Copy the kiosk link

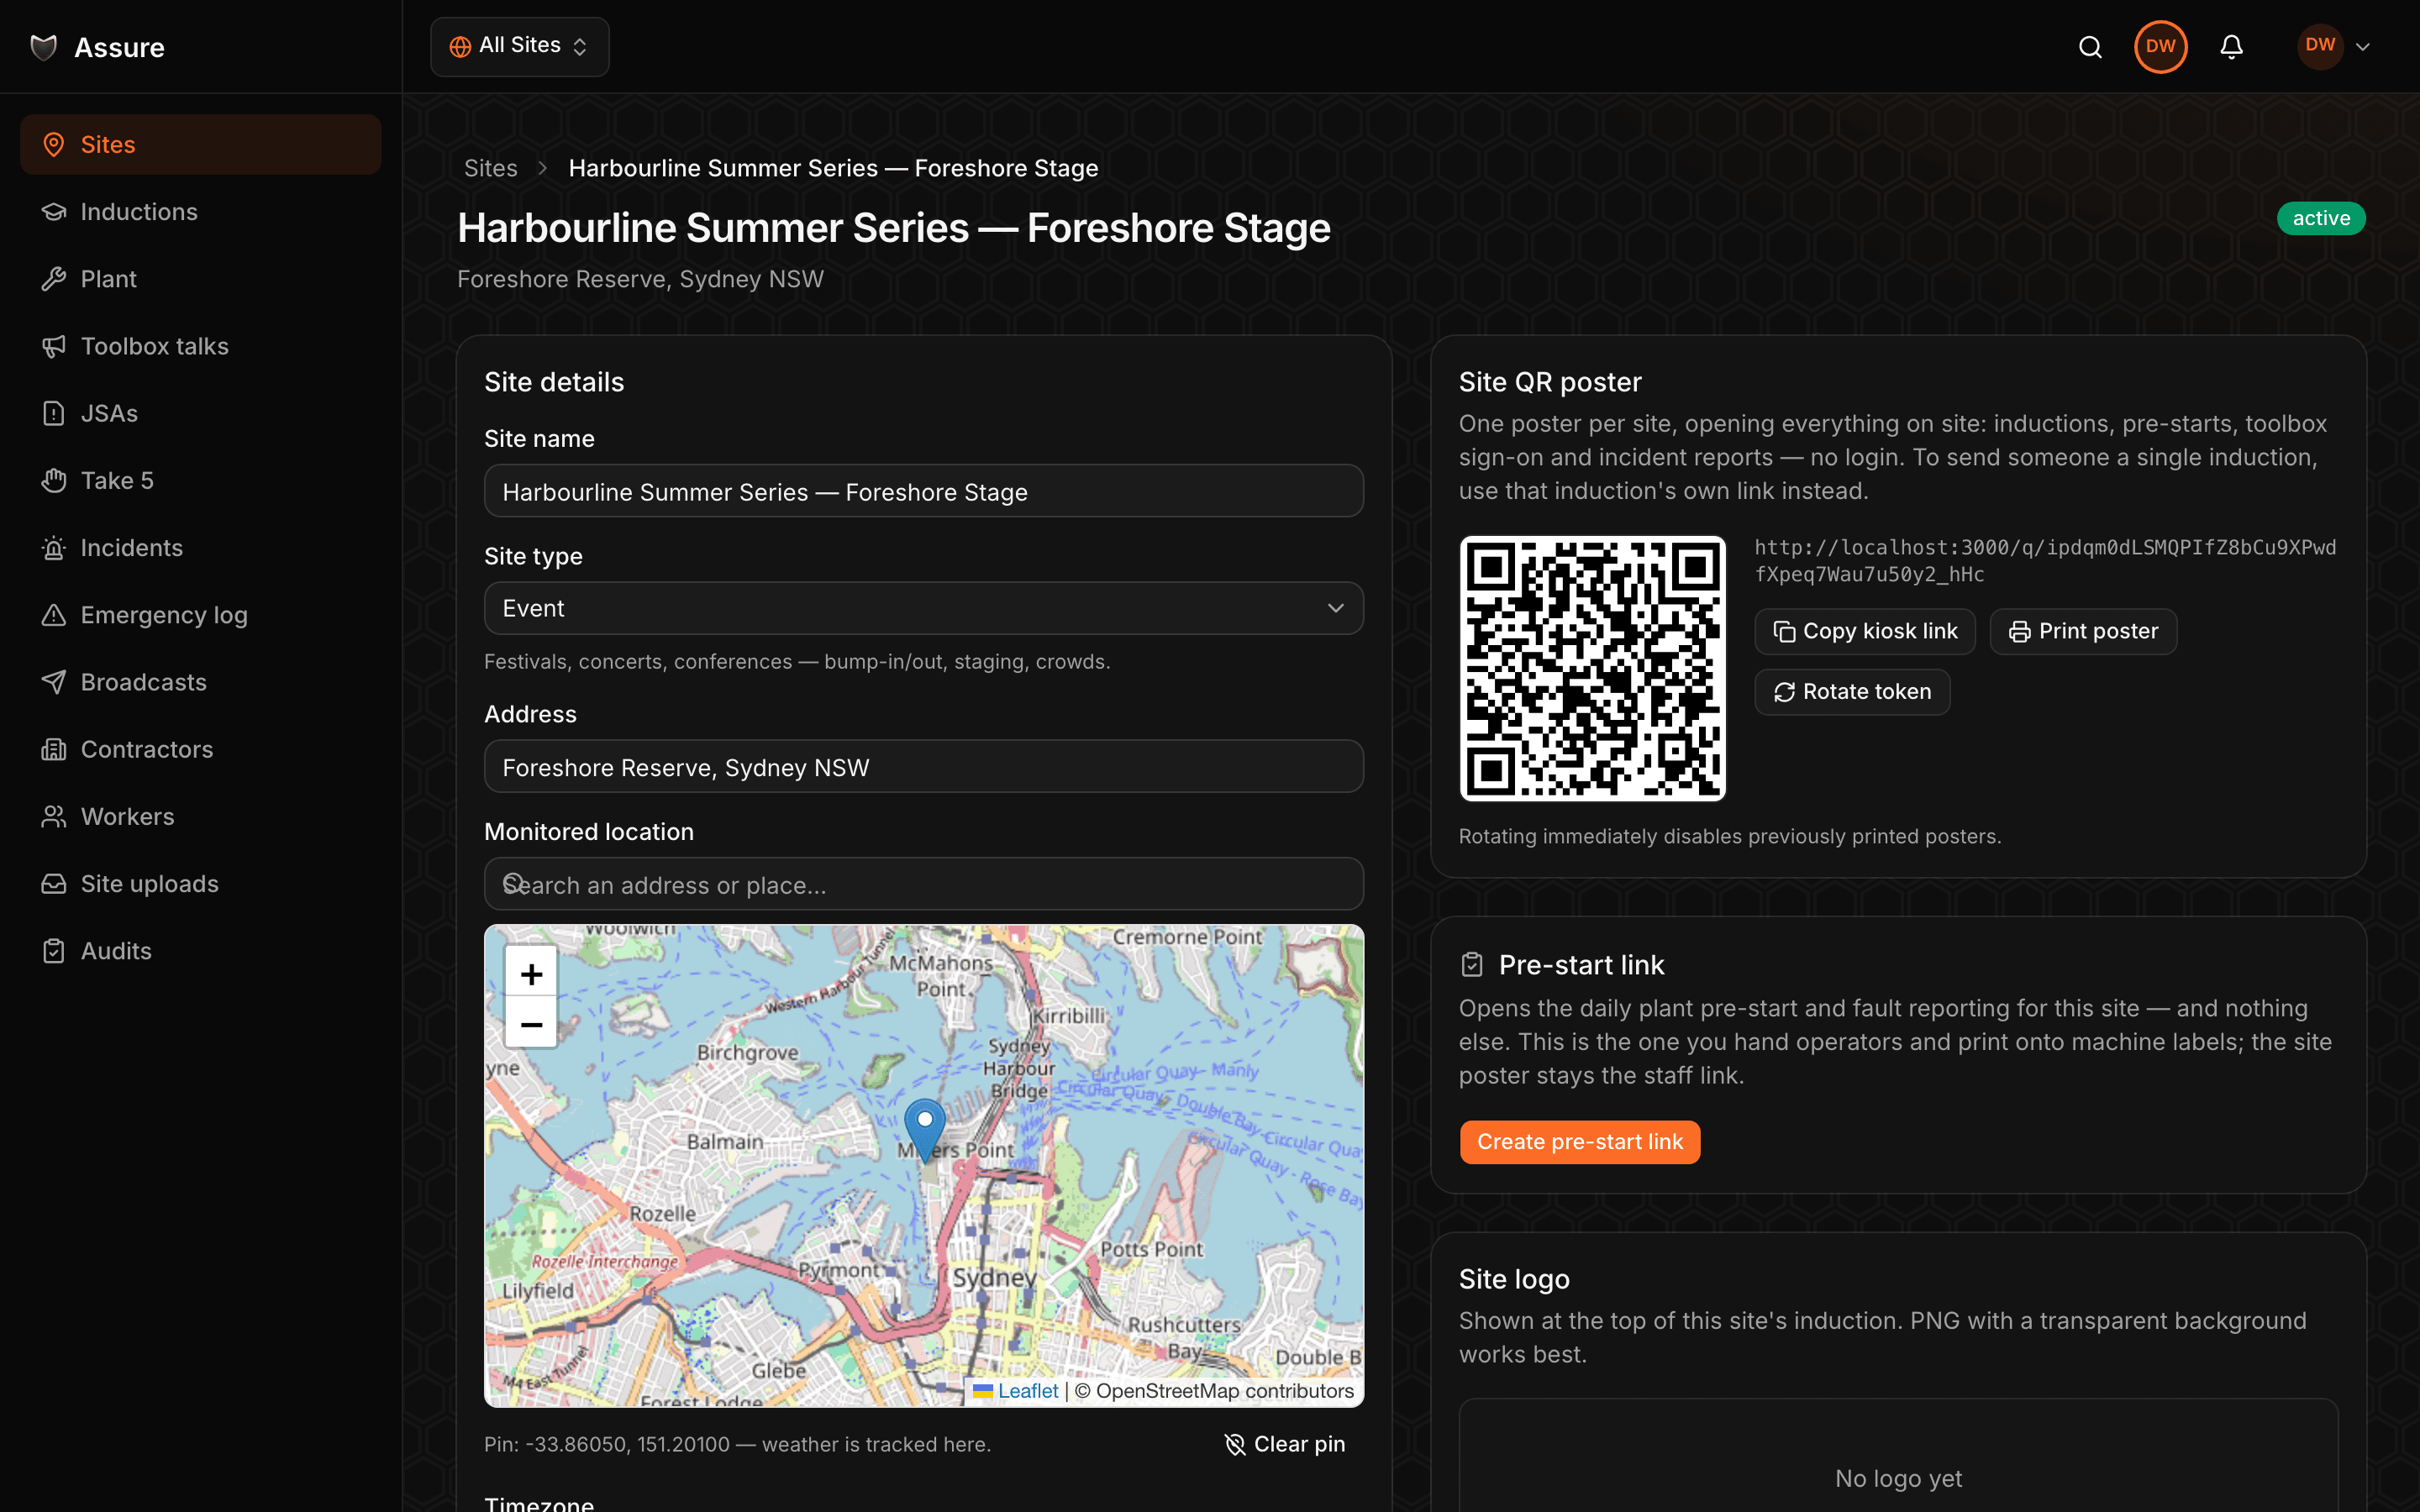click(1865, 631)
